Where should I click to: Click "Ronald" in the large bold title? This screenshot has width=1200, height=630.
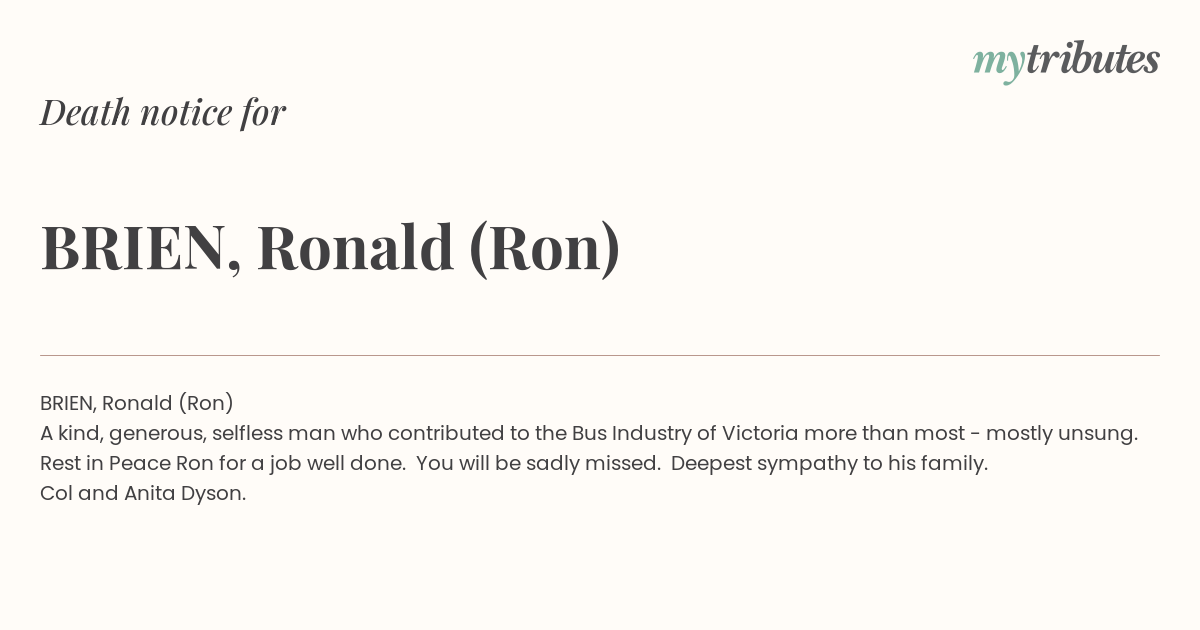pyautogui.click(x=355, y=247)
